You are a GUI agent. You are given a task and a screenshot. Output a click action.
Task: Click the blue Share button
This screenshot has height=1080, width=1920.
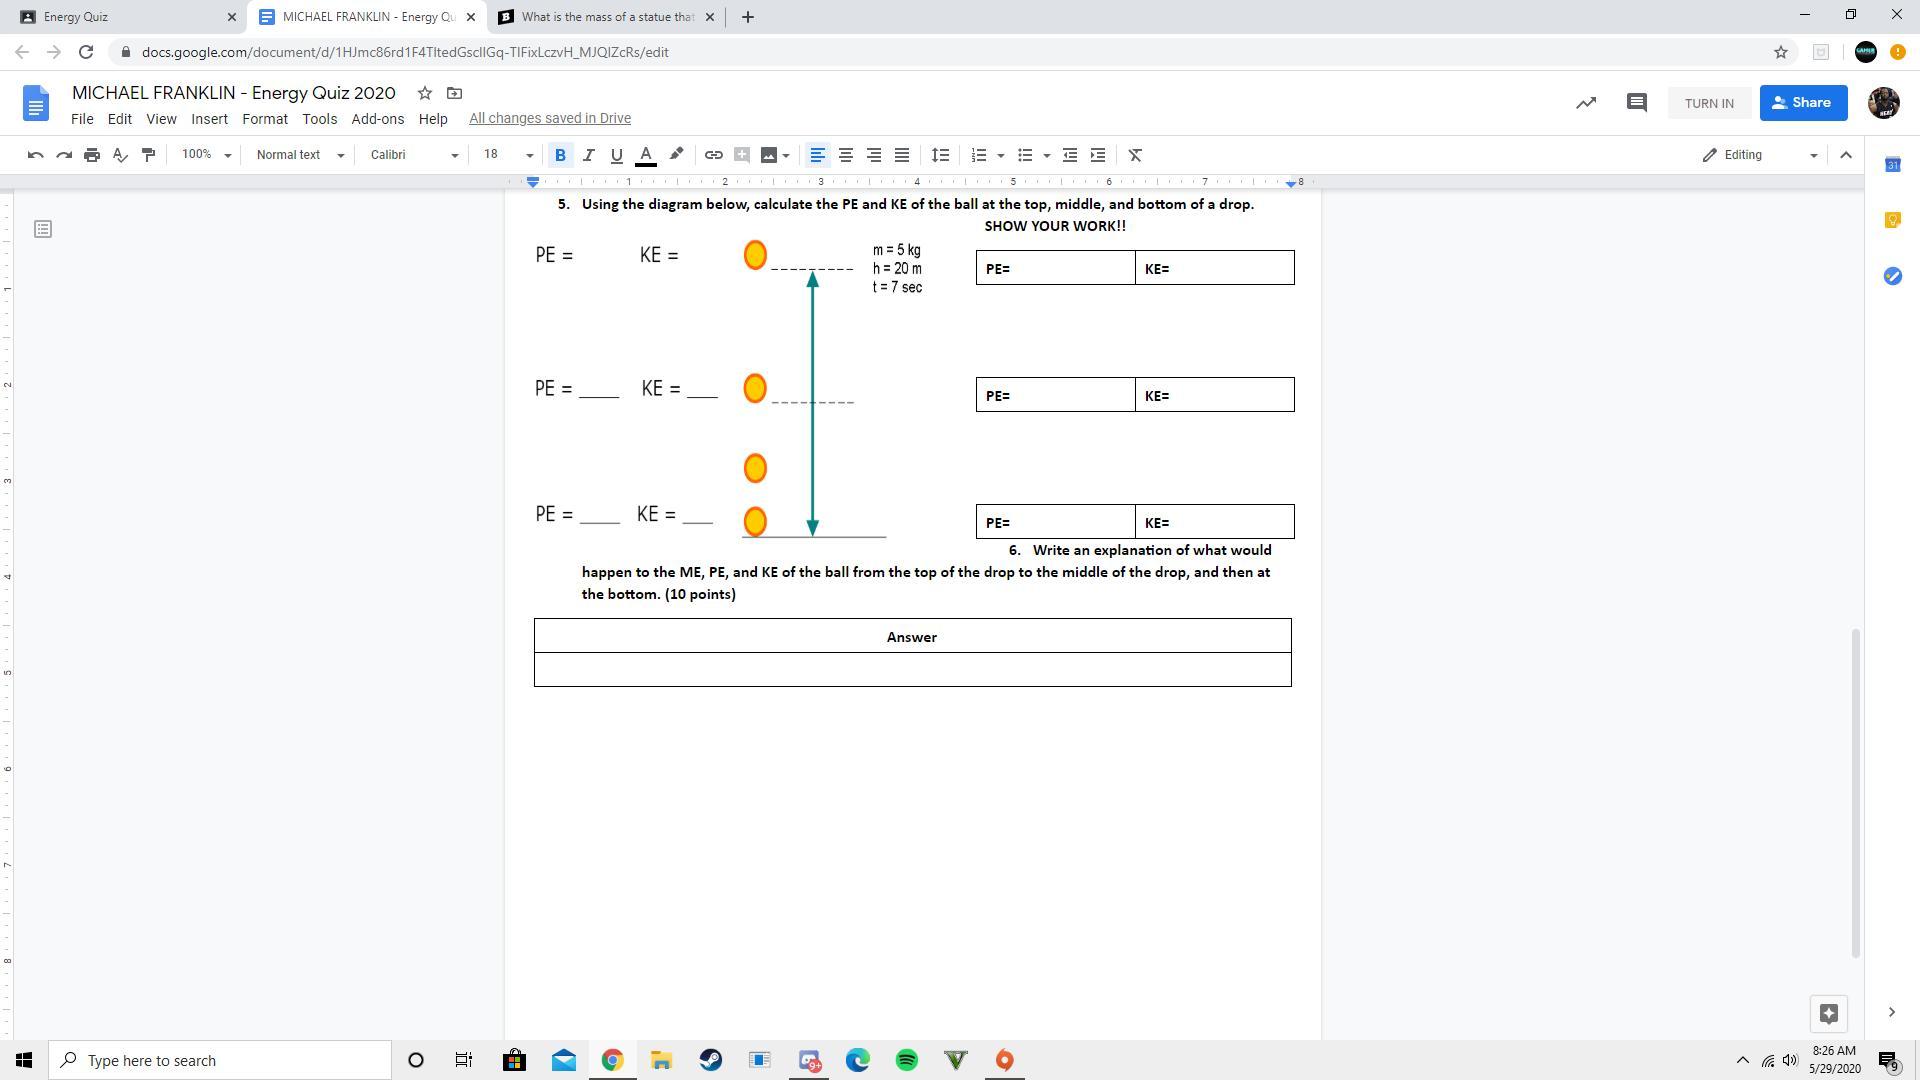1802,103
